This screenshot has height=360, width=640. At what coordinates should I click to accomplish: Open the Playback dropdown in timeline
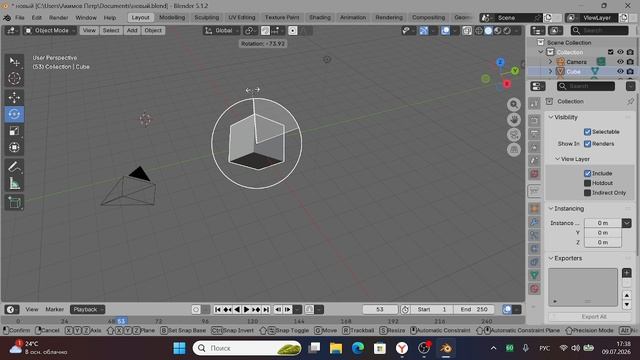(87, 309)
